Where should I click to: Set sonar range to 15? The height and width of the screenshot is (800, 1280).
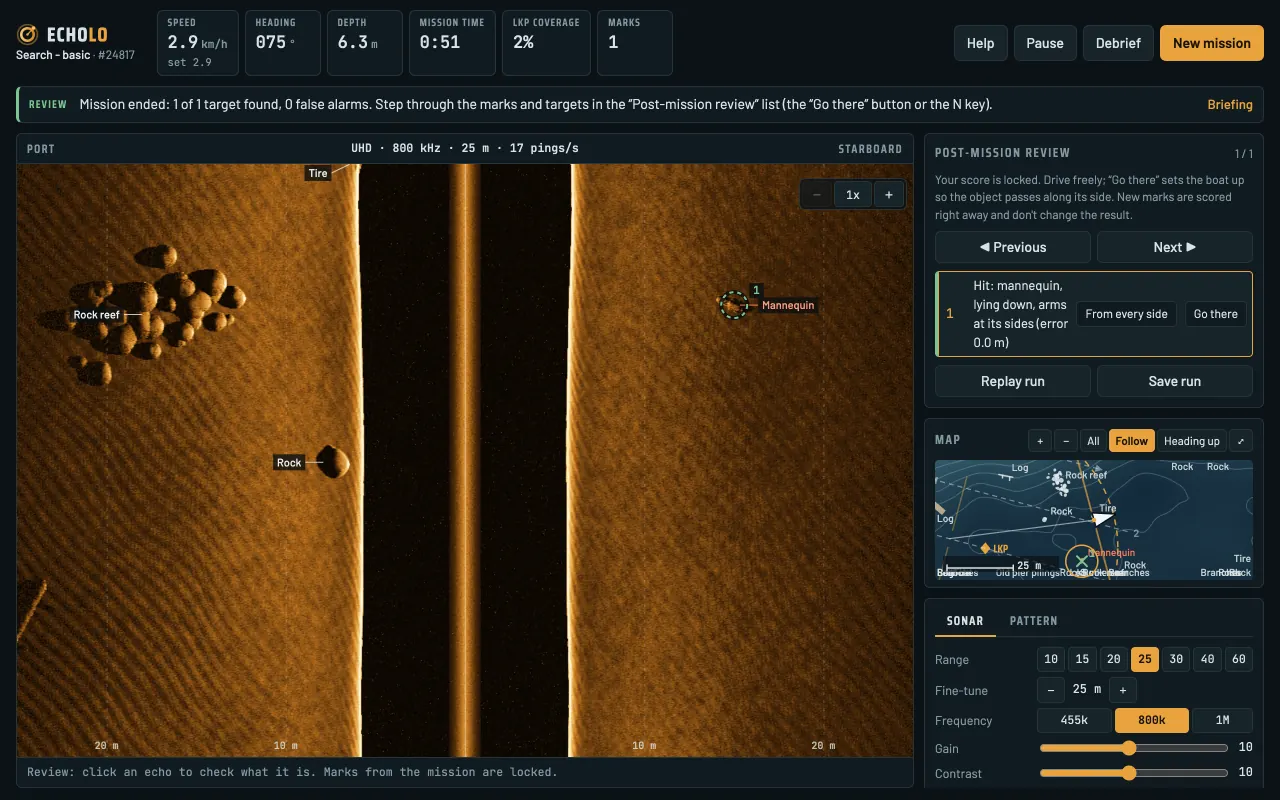pos(1082,659)
